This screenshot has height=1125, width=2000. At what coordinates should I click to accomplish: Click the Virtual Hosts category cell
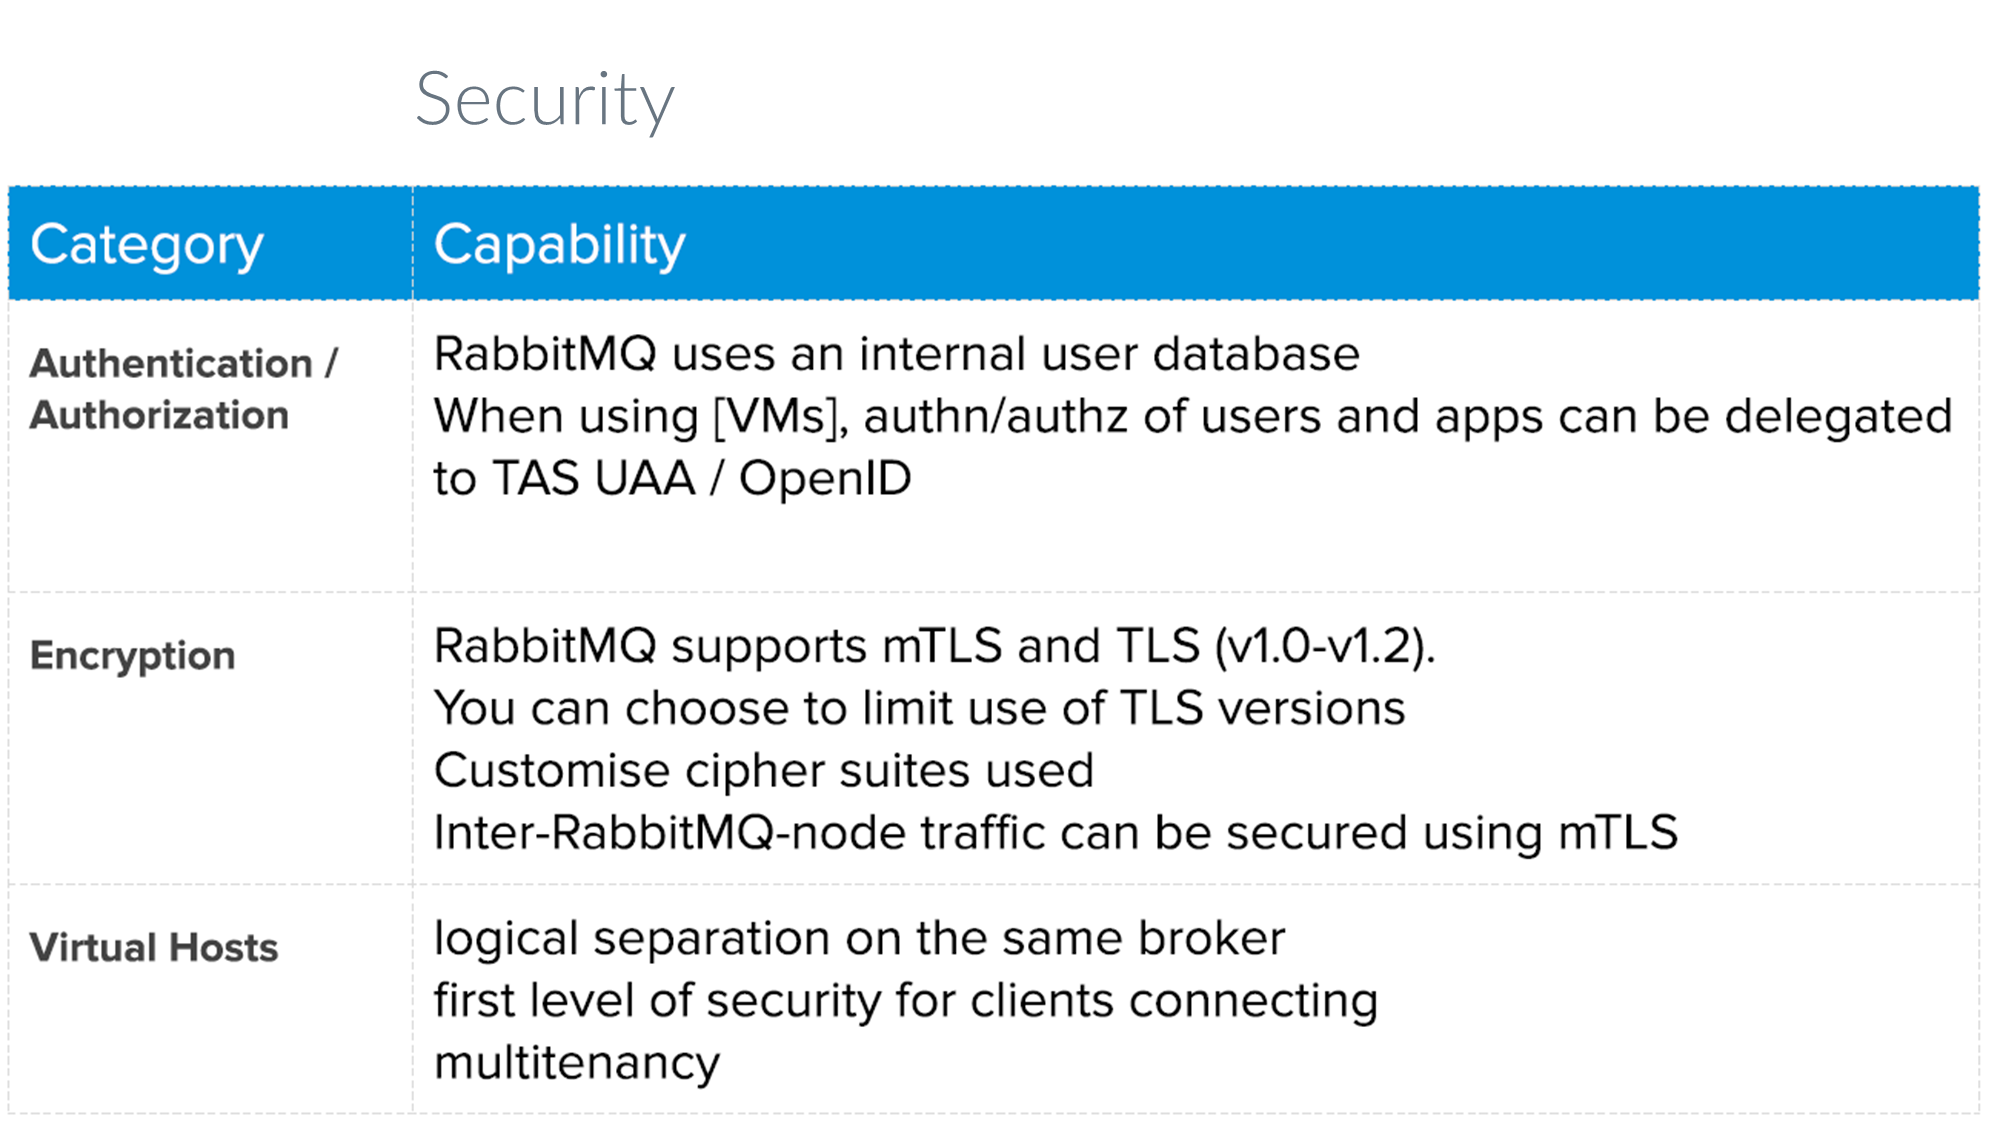click(154, 948)
